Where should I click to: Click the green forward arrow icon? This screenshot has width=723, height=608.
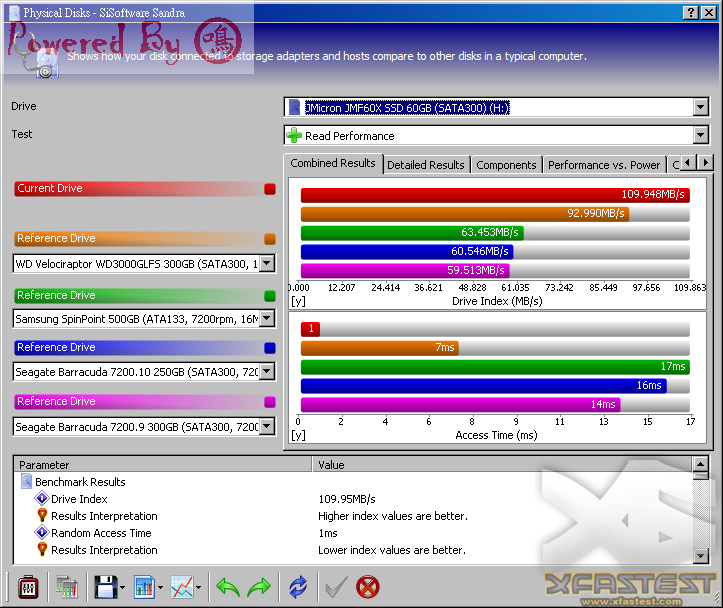pos(259,588)
